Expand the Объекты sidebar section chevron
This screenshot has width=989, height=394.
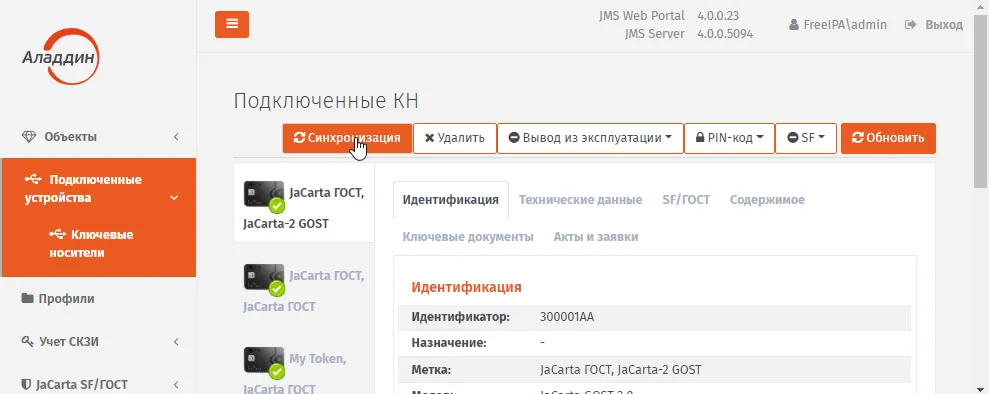(177, 137)
